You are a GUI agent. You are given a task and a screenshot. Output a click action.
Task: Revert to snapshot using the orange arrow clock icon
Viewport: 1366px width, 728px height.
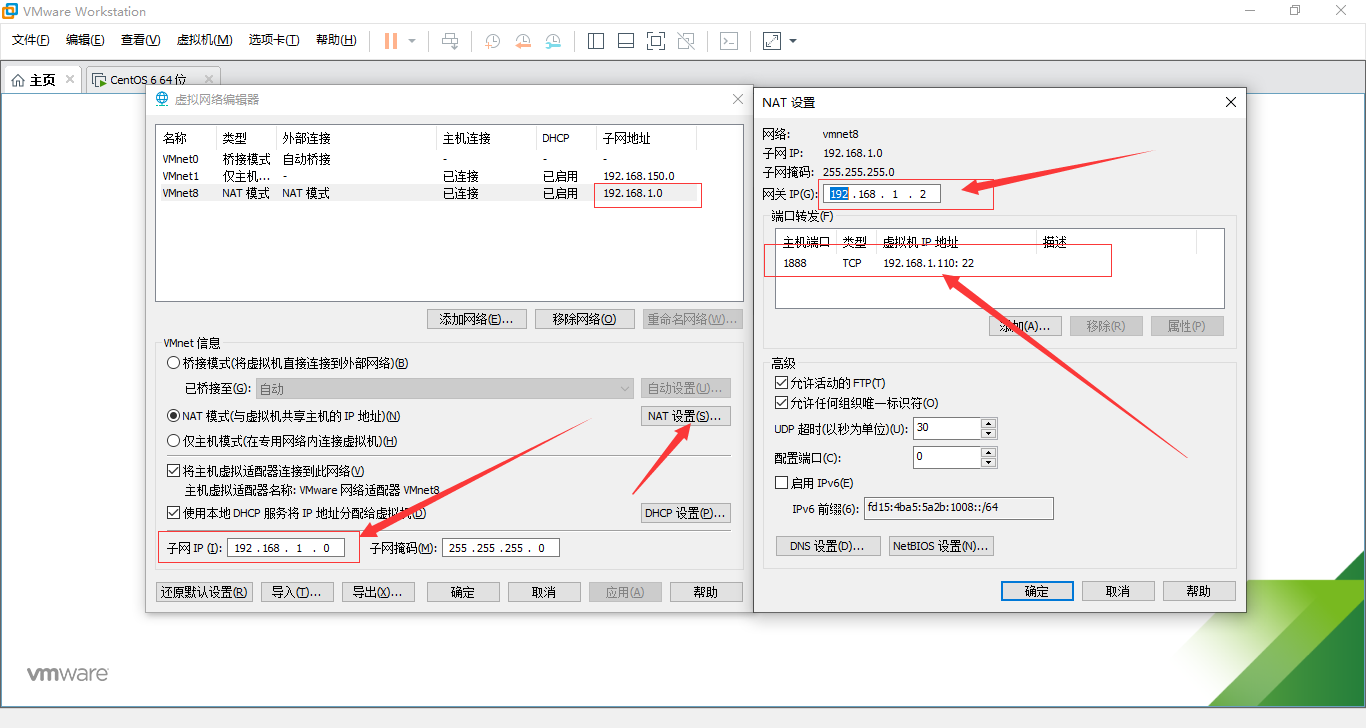click(523, 41)
